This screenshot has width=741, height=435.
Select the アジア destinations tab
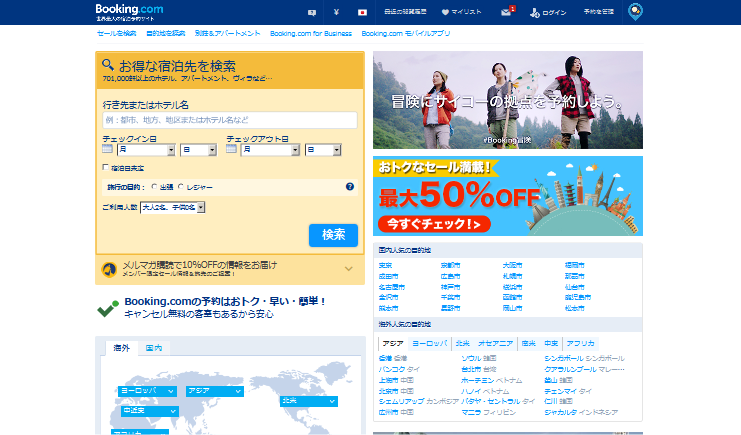click(393, 343)
